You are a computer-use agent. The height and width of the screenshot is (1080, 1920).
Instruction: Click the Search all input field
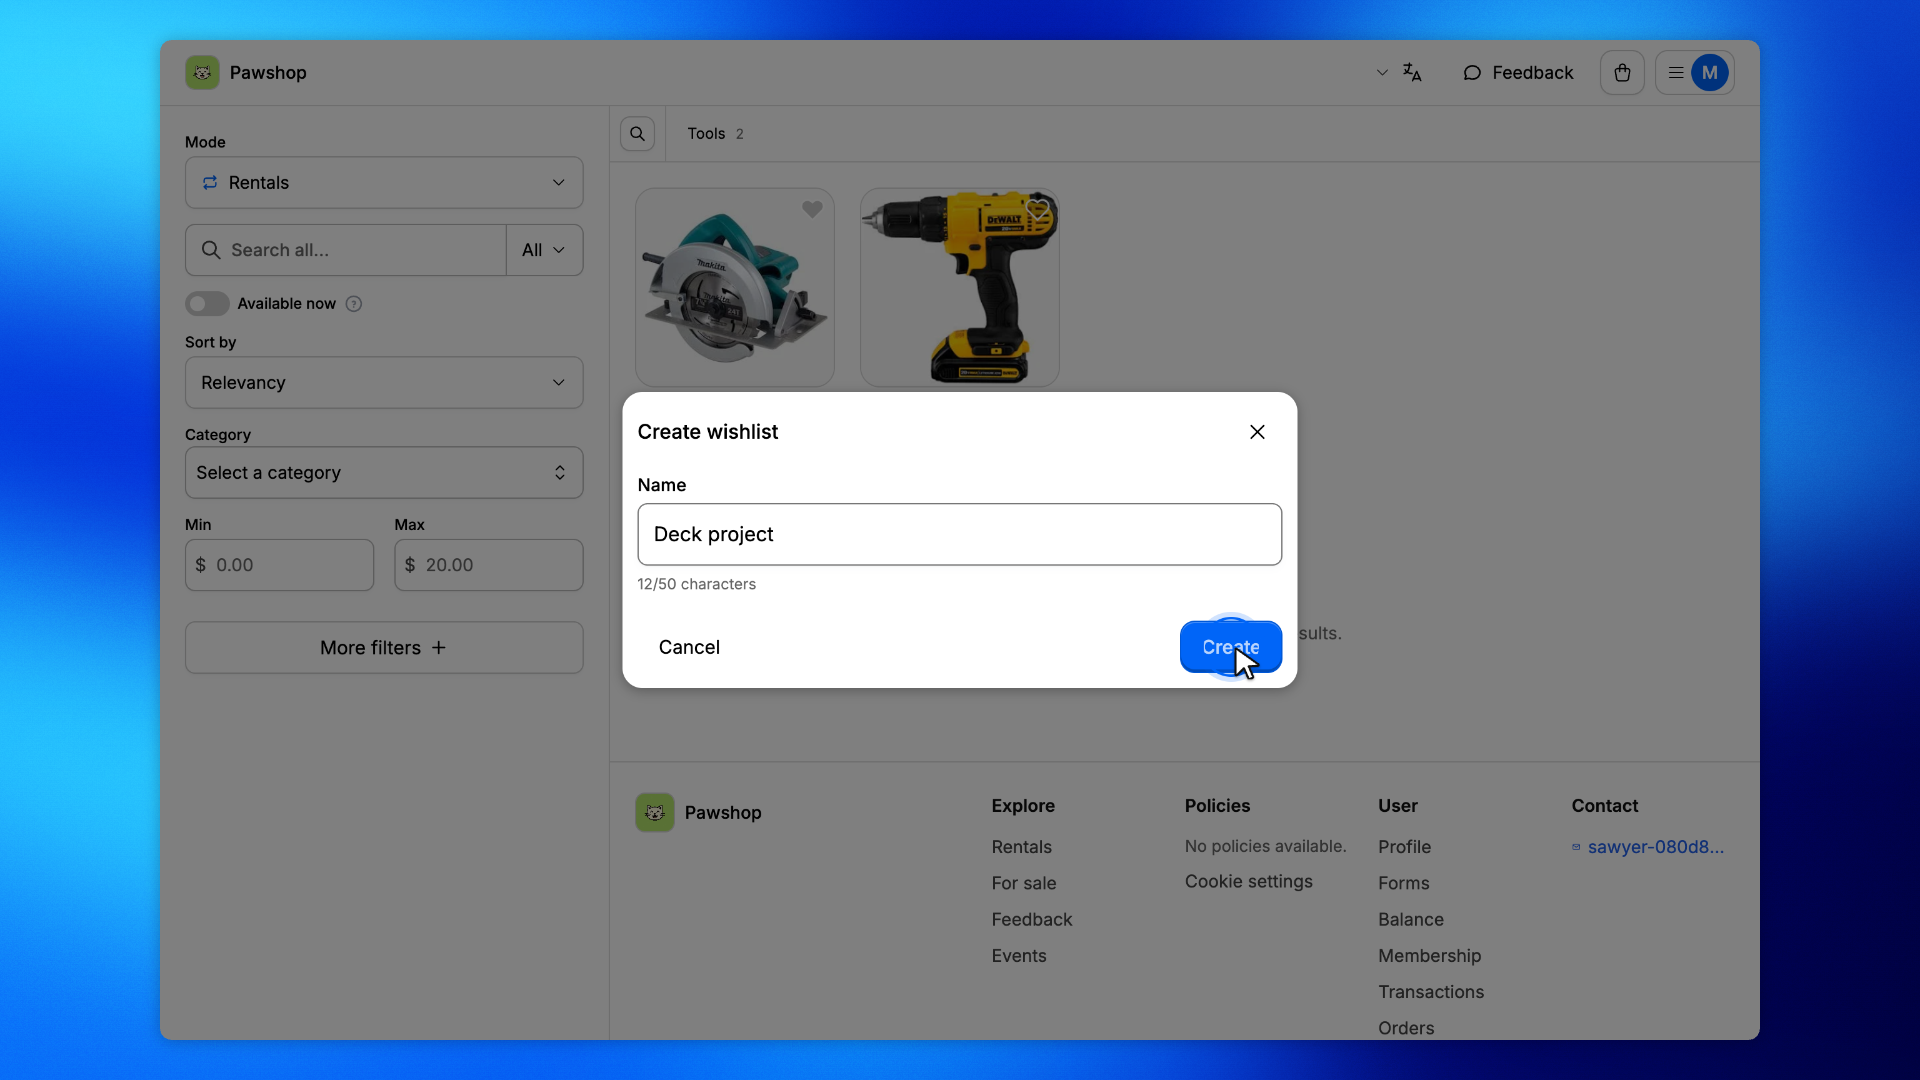[x=346, y=250]
